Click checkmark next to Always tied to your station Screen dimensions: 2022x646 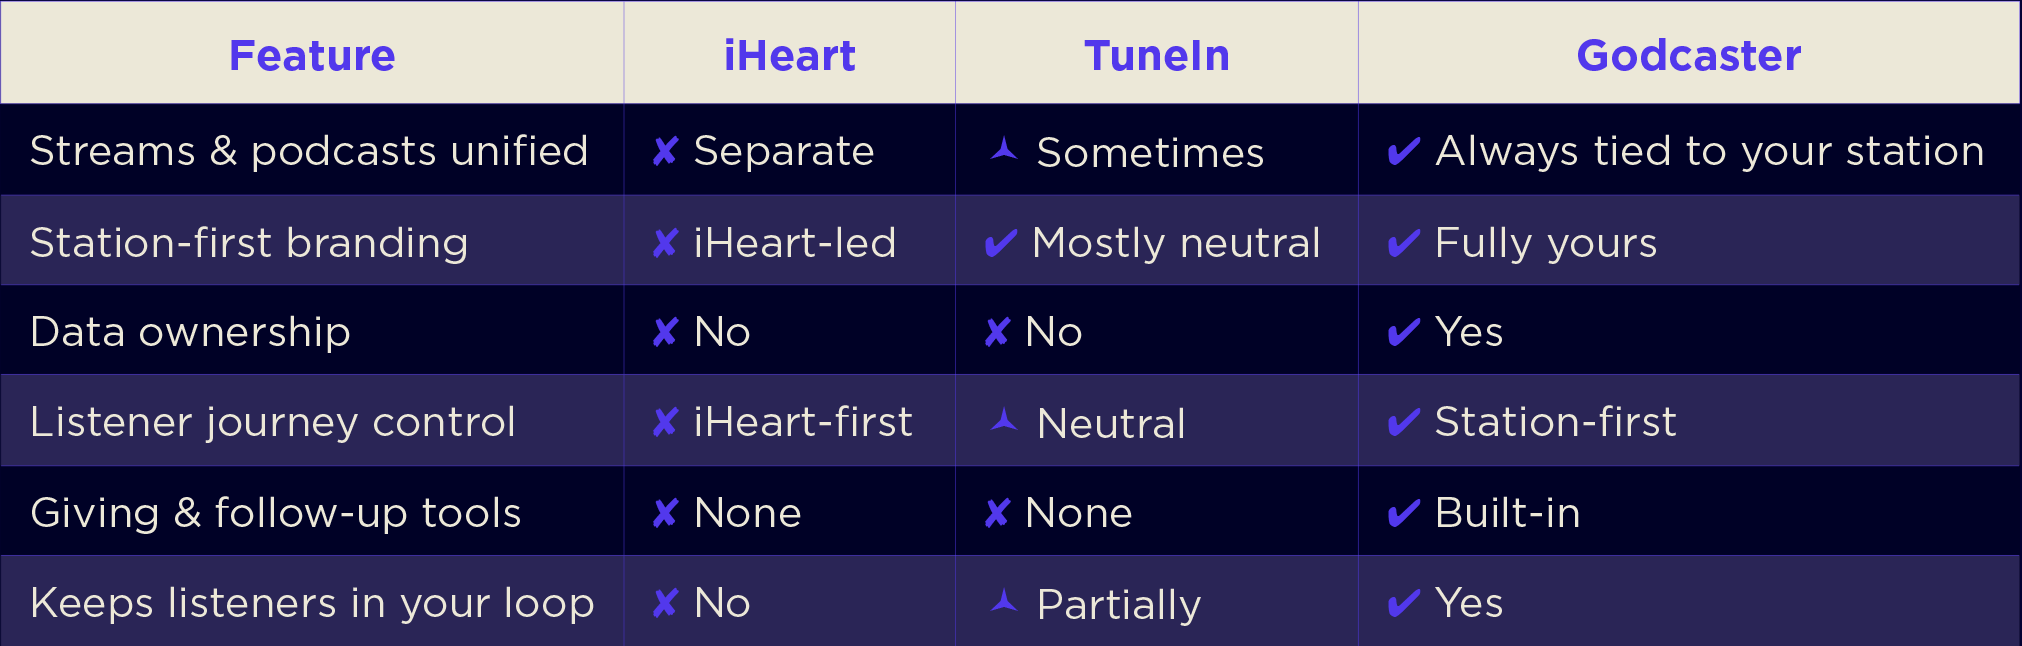[1404, 152]
